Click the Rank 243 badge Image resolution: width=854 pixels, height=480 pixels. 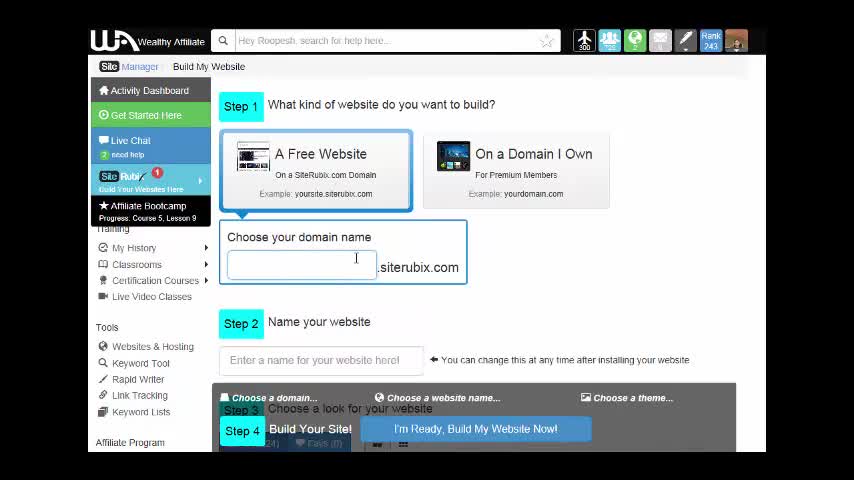click(x=711, y=40)
